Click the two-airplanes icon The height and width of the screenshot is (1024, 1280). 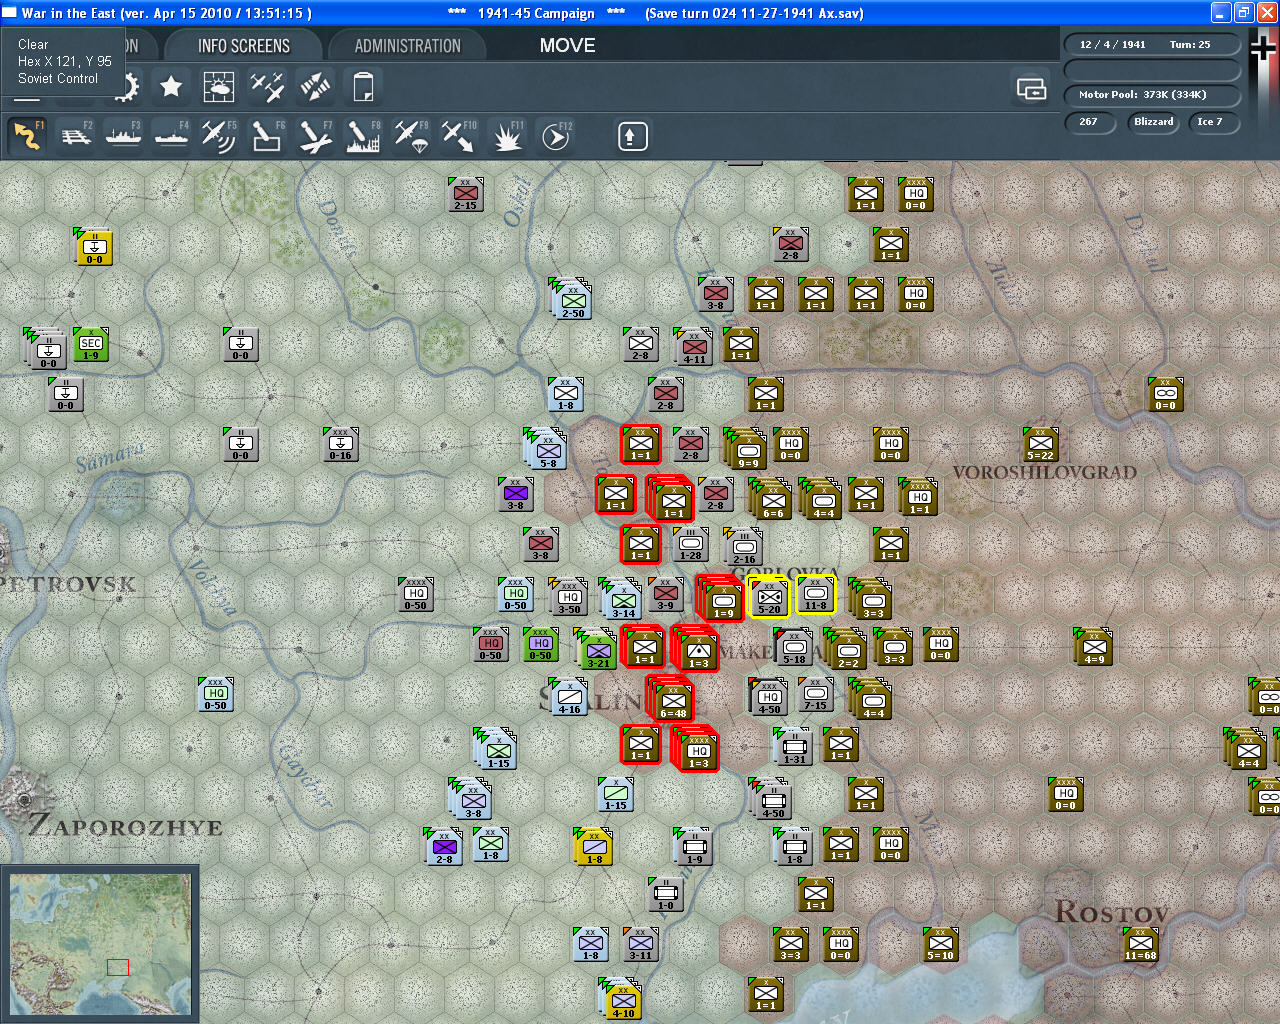tap(267, 87)
